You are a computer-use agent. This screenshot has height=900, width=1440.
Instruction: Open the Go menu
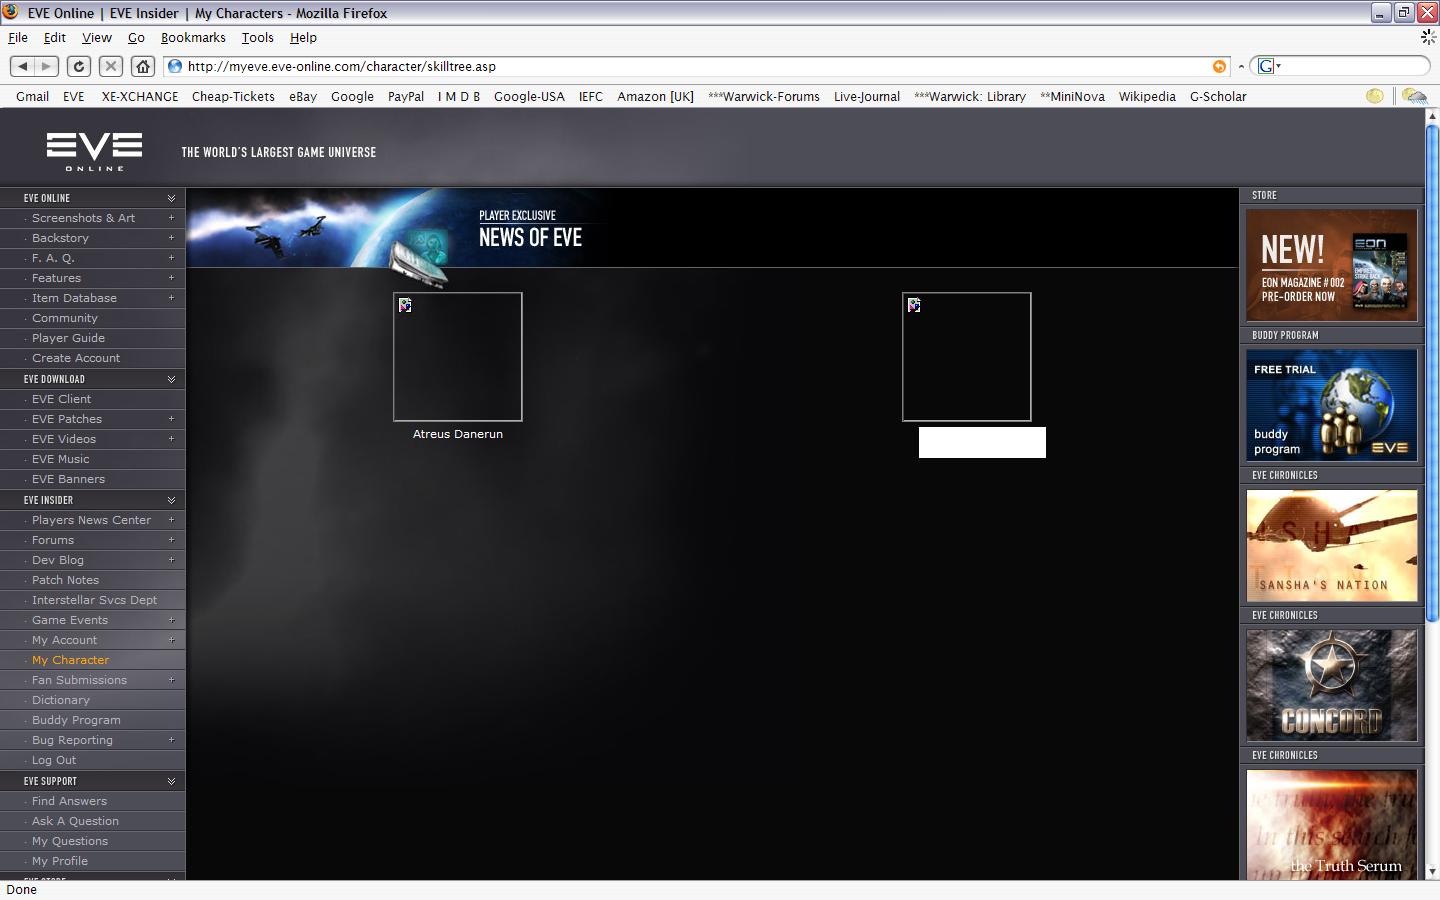pyautogui.click(x=136, y=37)
